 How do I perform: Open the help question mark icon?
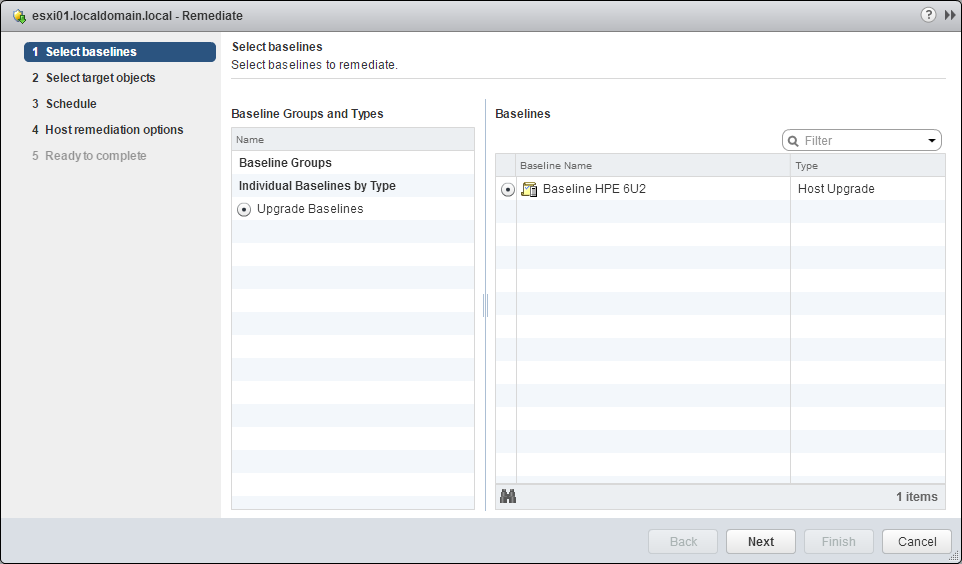(929, 16)
